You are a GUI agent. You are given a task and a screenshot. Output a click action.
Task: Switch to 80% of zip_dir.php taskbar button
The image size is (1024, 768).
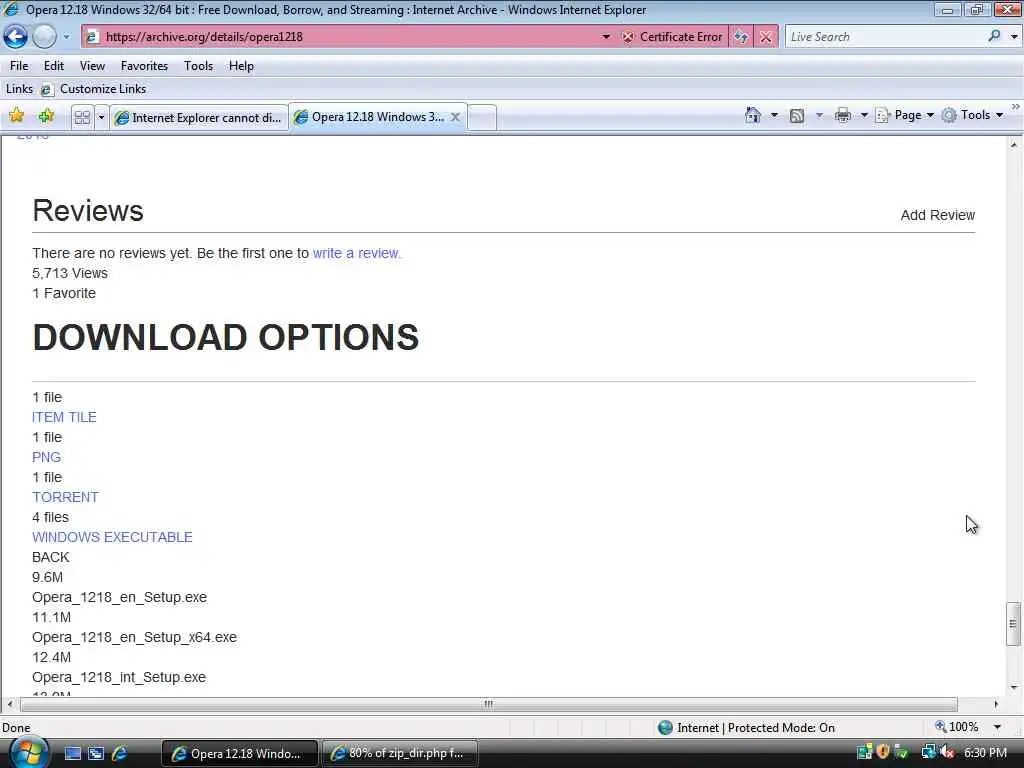tap(399, 754)
